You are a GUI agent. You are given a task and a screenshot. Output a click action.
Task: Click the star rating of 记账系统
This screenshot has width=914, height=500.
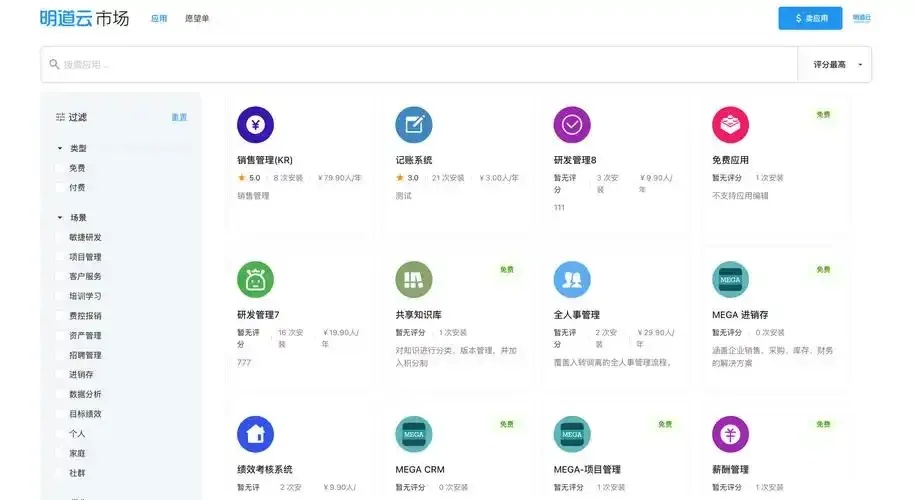point(407,178)
